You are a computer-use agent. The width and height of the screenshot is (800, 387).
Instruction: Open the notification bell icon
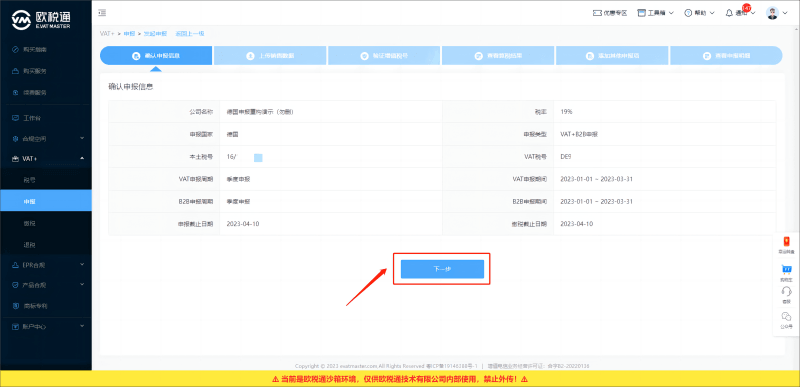click(730, 13)
